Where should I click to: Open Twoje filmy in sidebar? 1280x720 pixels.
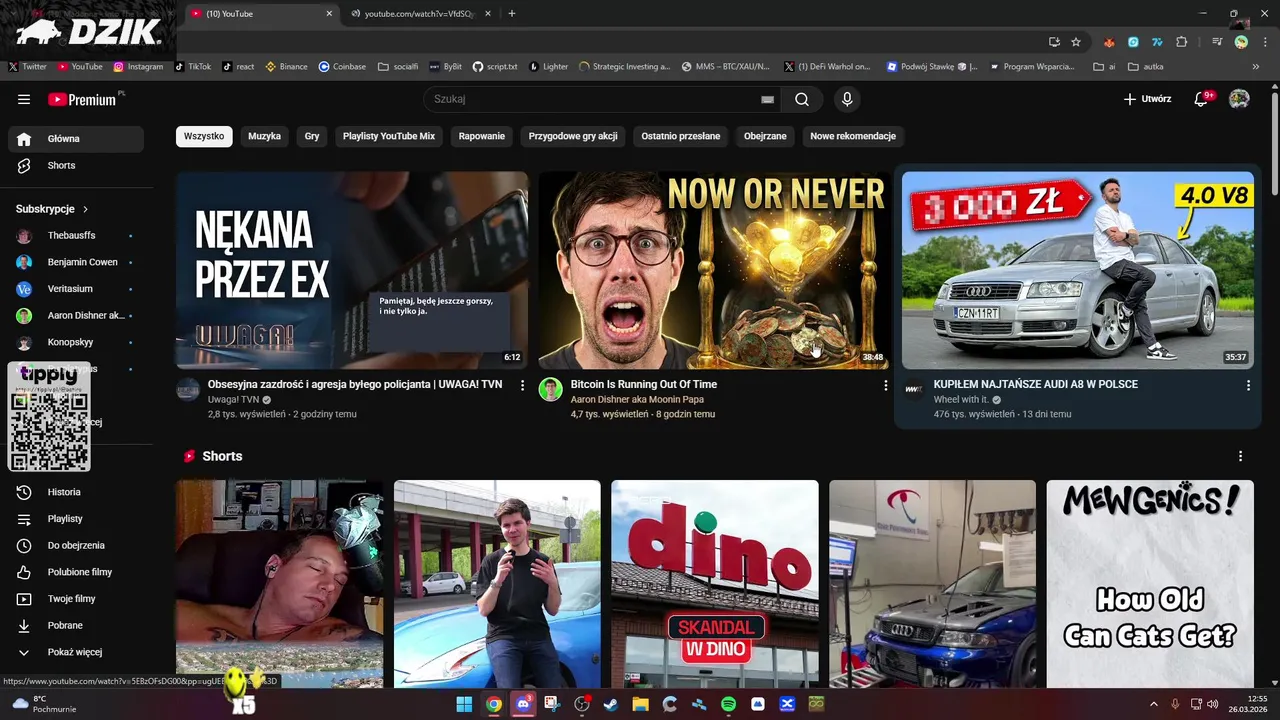pos(76,599)
